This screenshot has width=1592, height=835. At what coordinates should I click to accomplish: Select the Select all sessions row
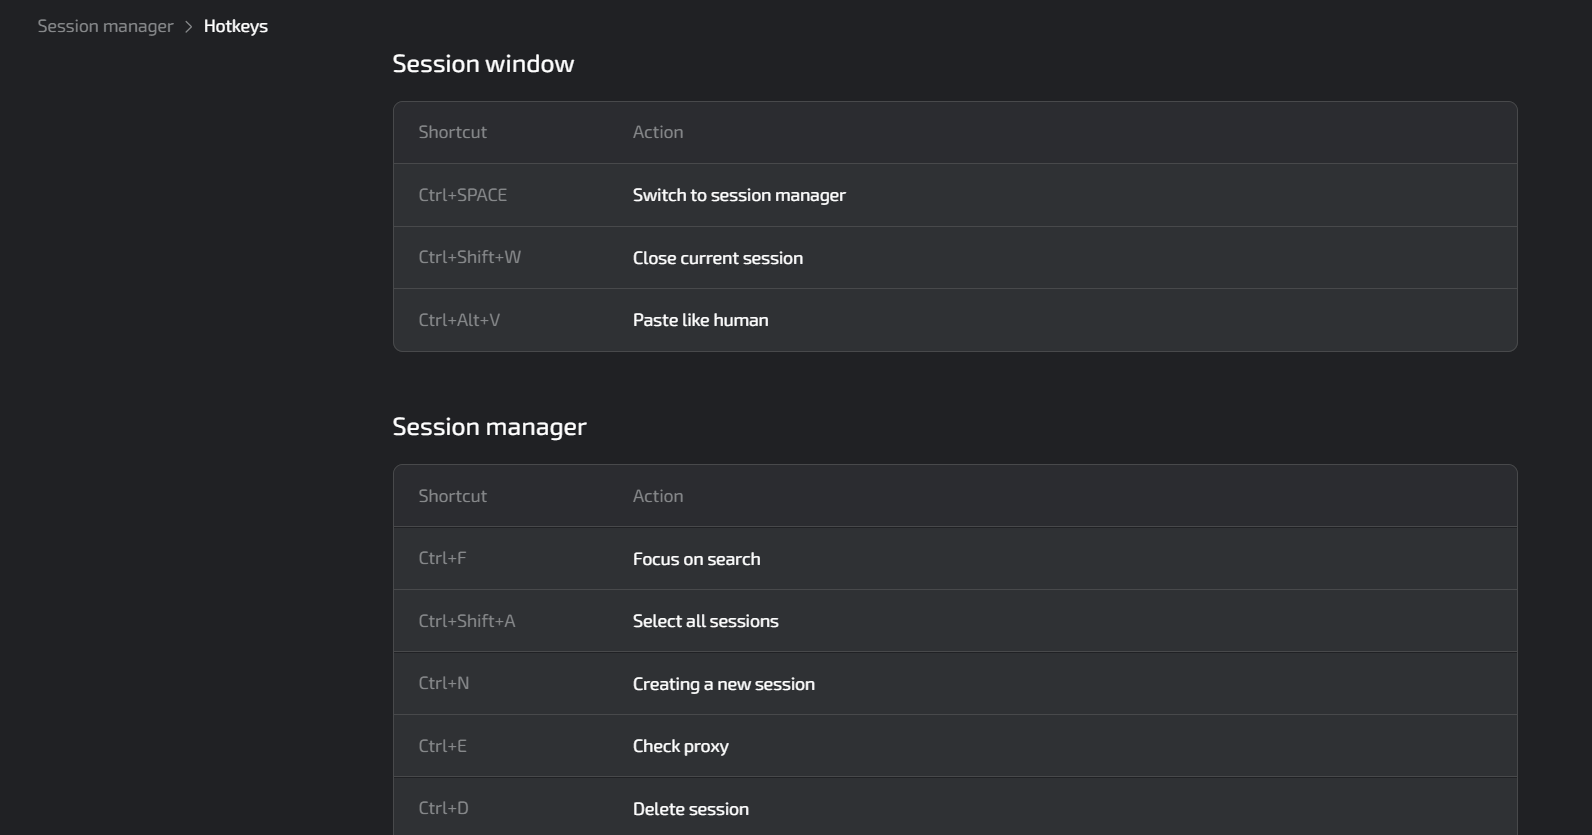705,620
